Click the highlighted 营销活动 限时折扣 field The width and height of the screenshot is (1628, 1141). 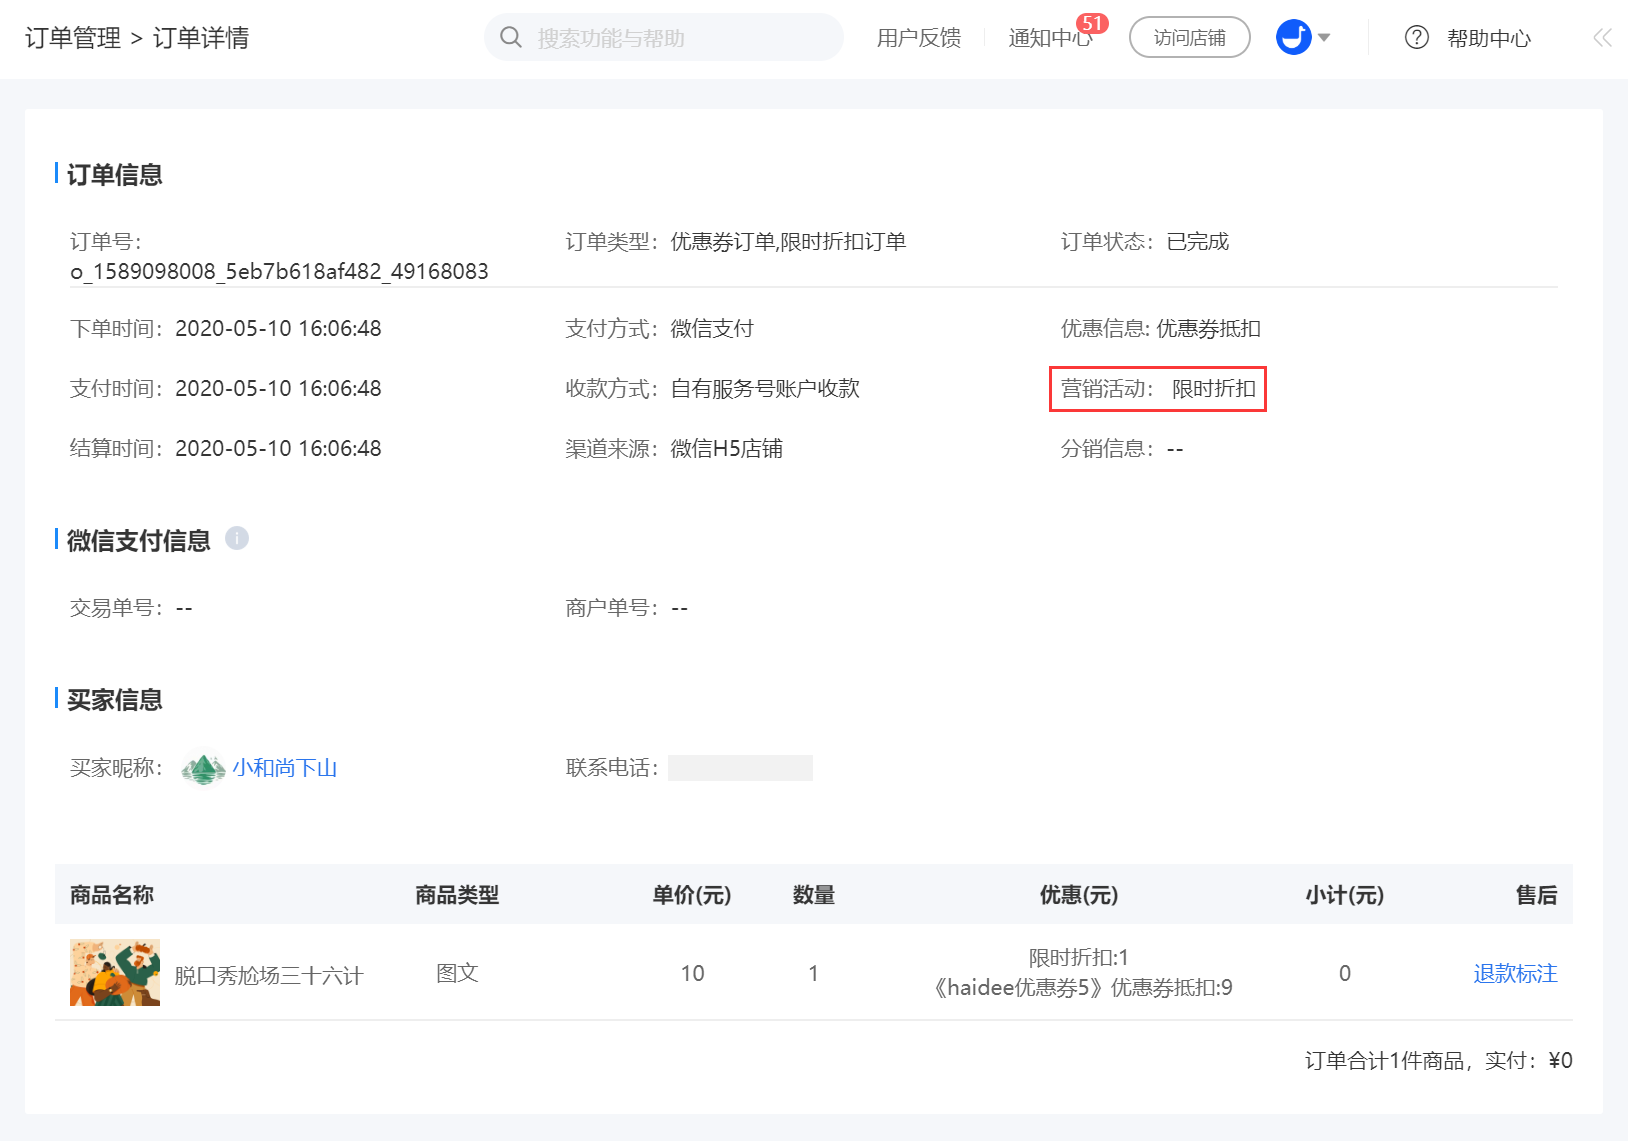click(x=1157, y=389)
